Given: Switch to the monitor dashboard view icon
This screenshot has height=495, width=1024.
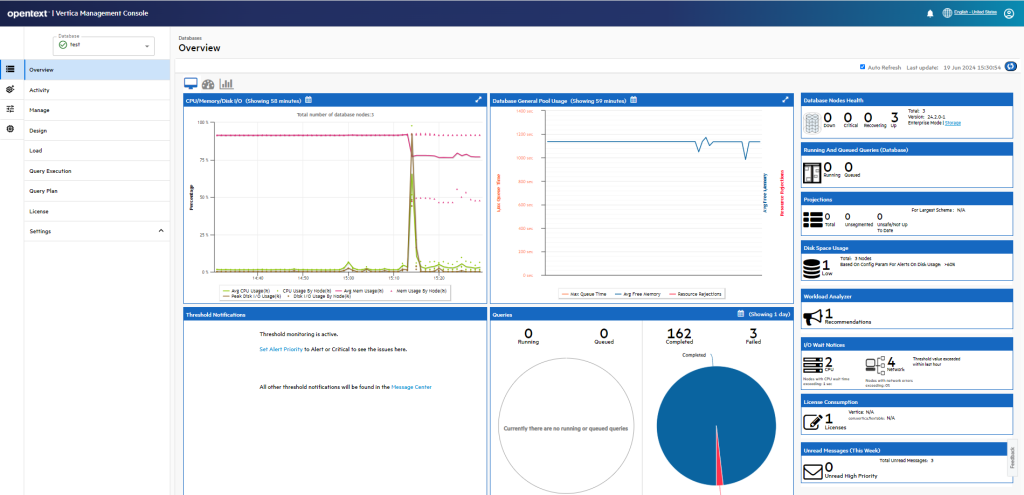Looking at the screenshot, I should tap(190, 84).
